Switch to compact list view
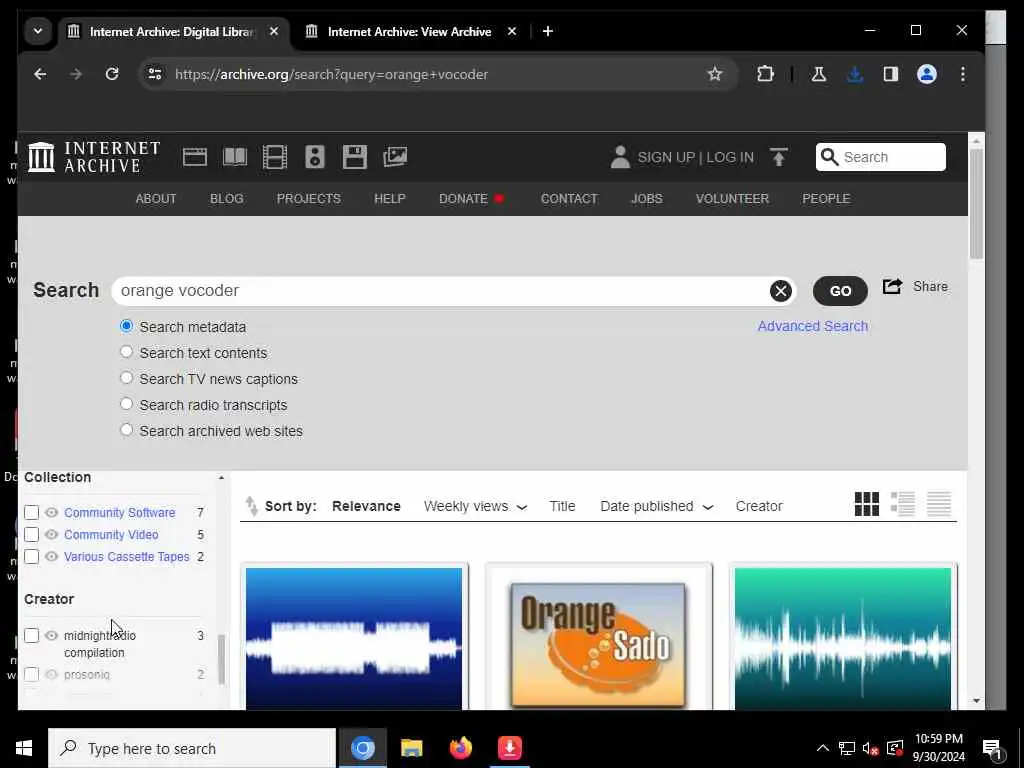This screenshot has height=768, width=1024. (x=939, y=504)
